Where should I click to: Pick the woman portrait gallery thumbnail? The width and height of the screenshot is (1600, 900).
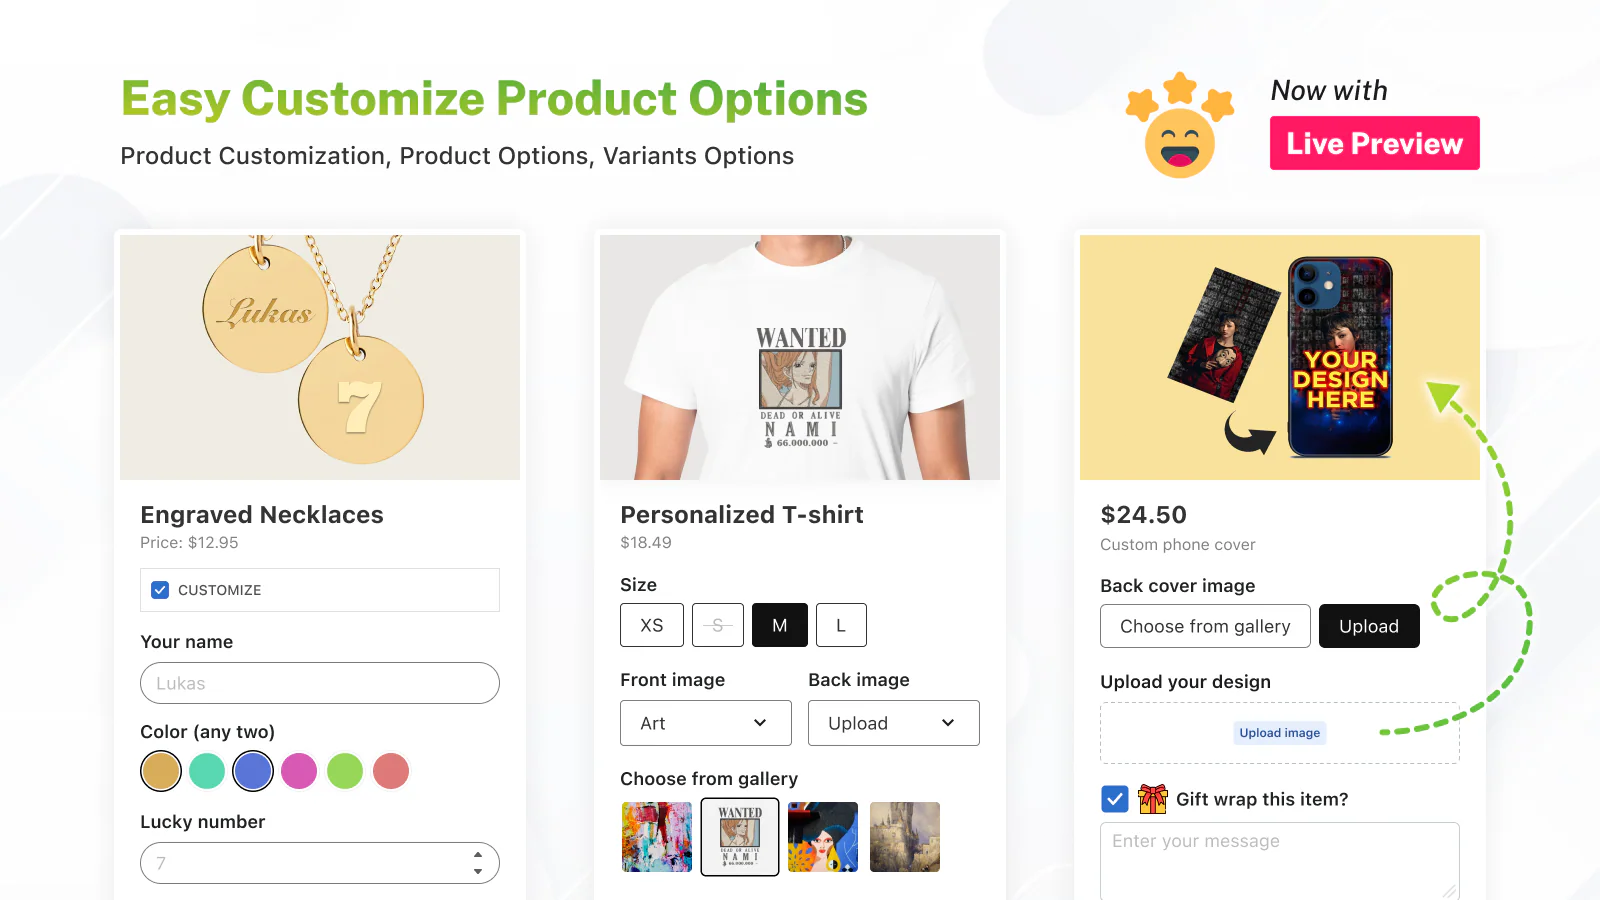[x=823, y=837]
